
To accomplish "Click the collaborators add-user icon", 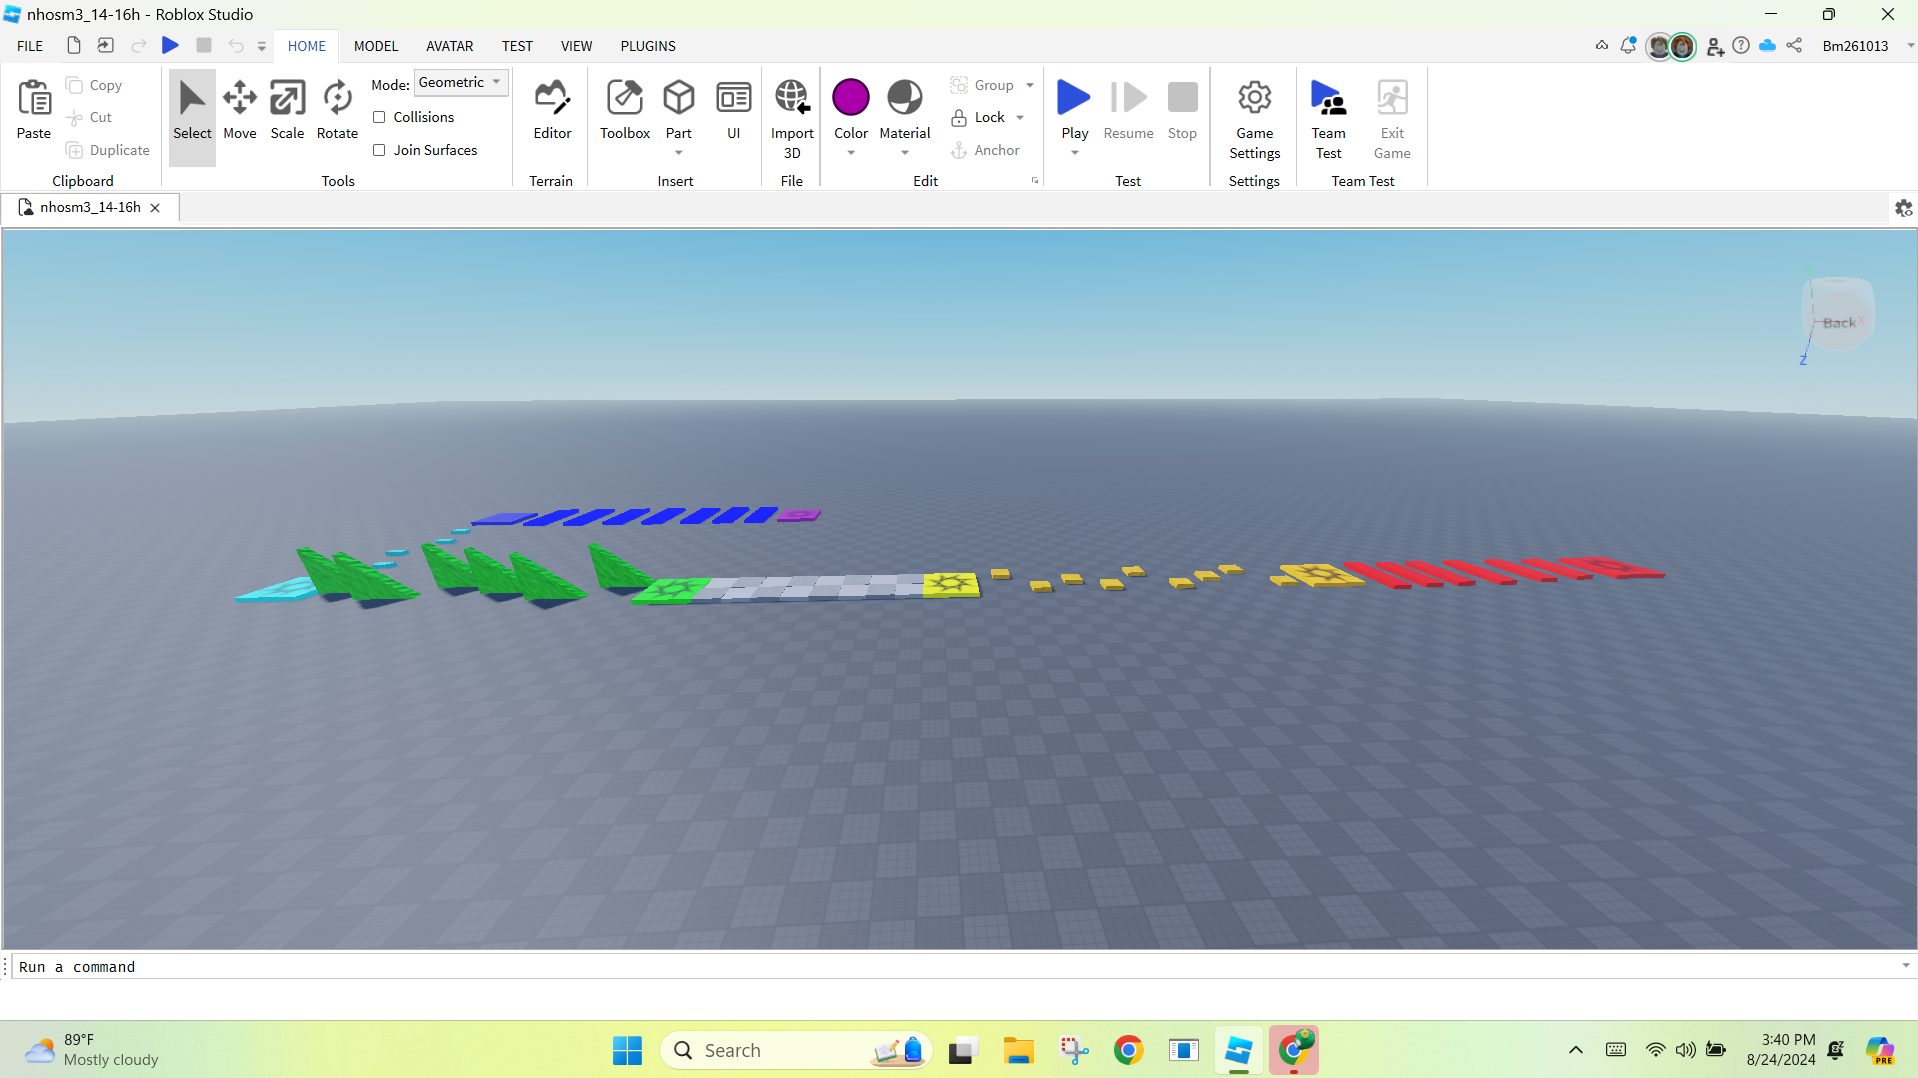I will click(1715, 46).
